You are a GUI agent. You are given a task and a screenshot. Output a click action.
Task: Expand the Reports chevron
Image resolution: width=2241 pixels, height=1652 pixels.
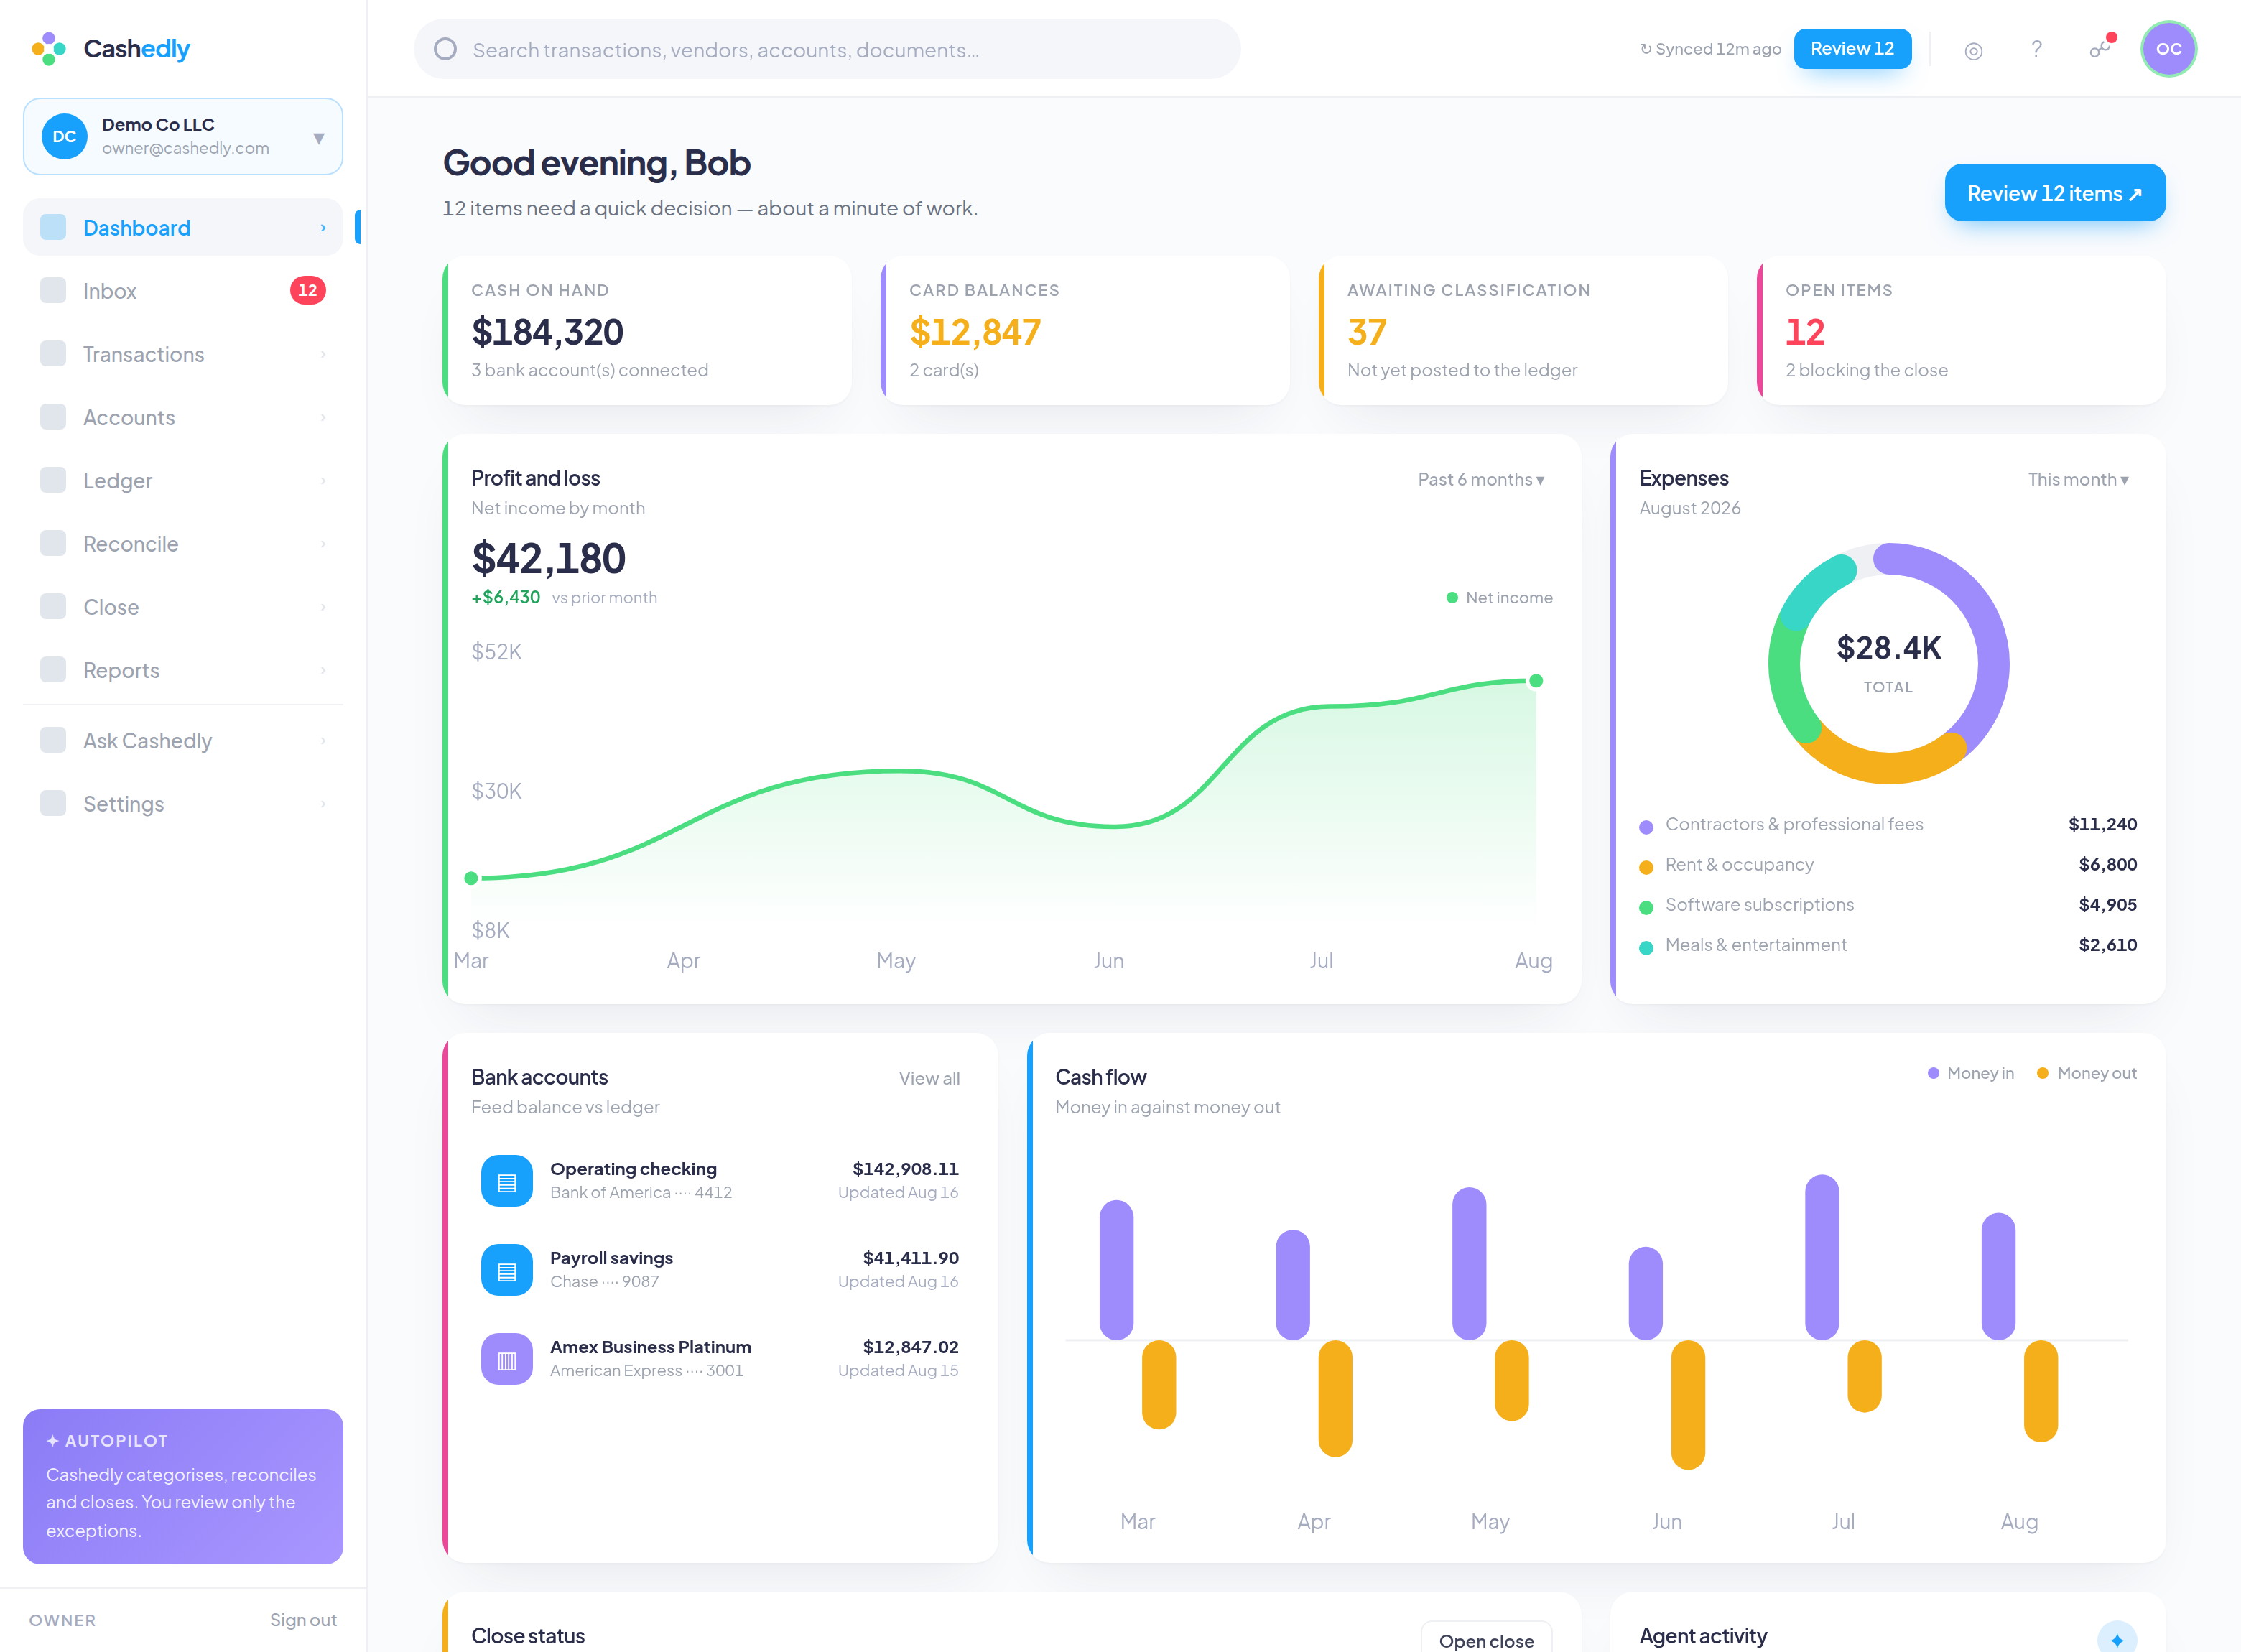(x=323, y=670)
